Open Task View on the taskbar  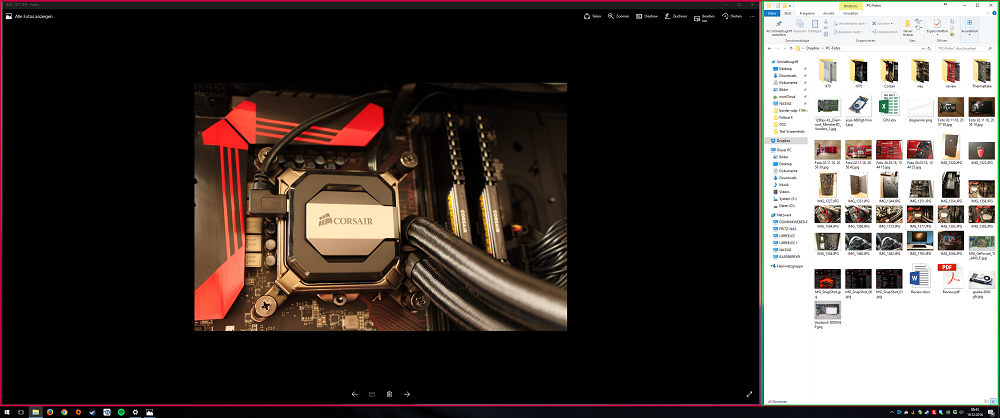click(21, 412)
